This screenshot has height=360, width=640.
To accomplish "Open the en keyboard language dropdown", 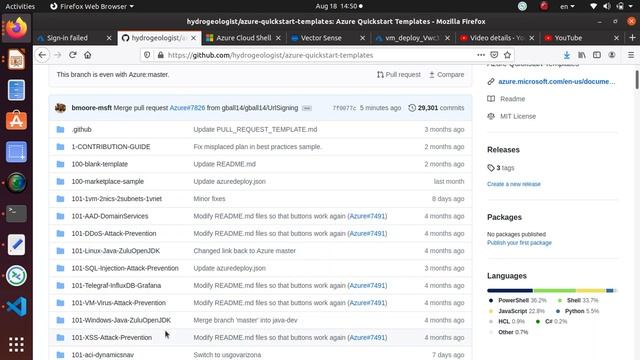I will 567,6.
